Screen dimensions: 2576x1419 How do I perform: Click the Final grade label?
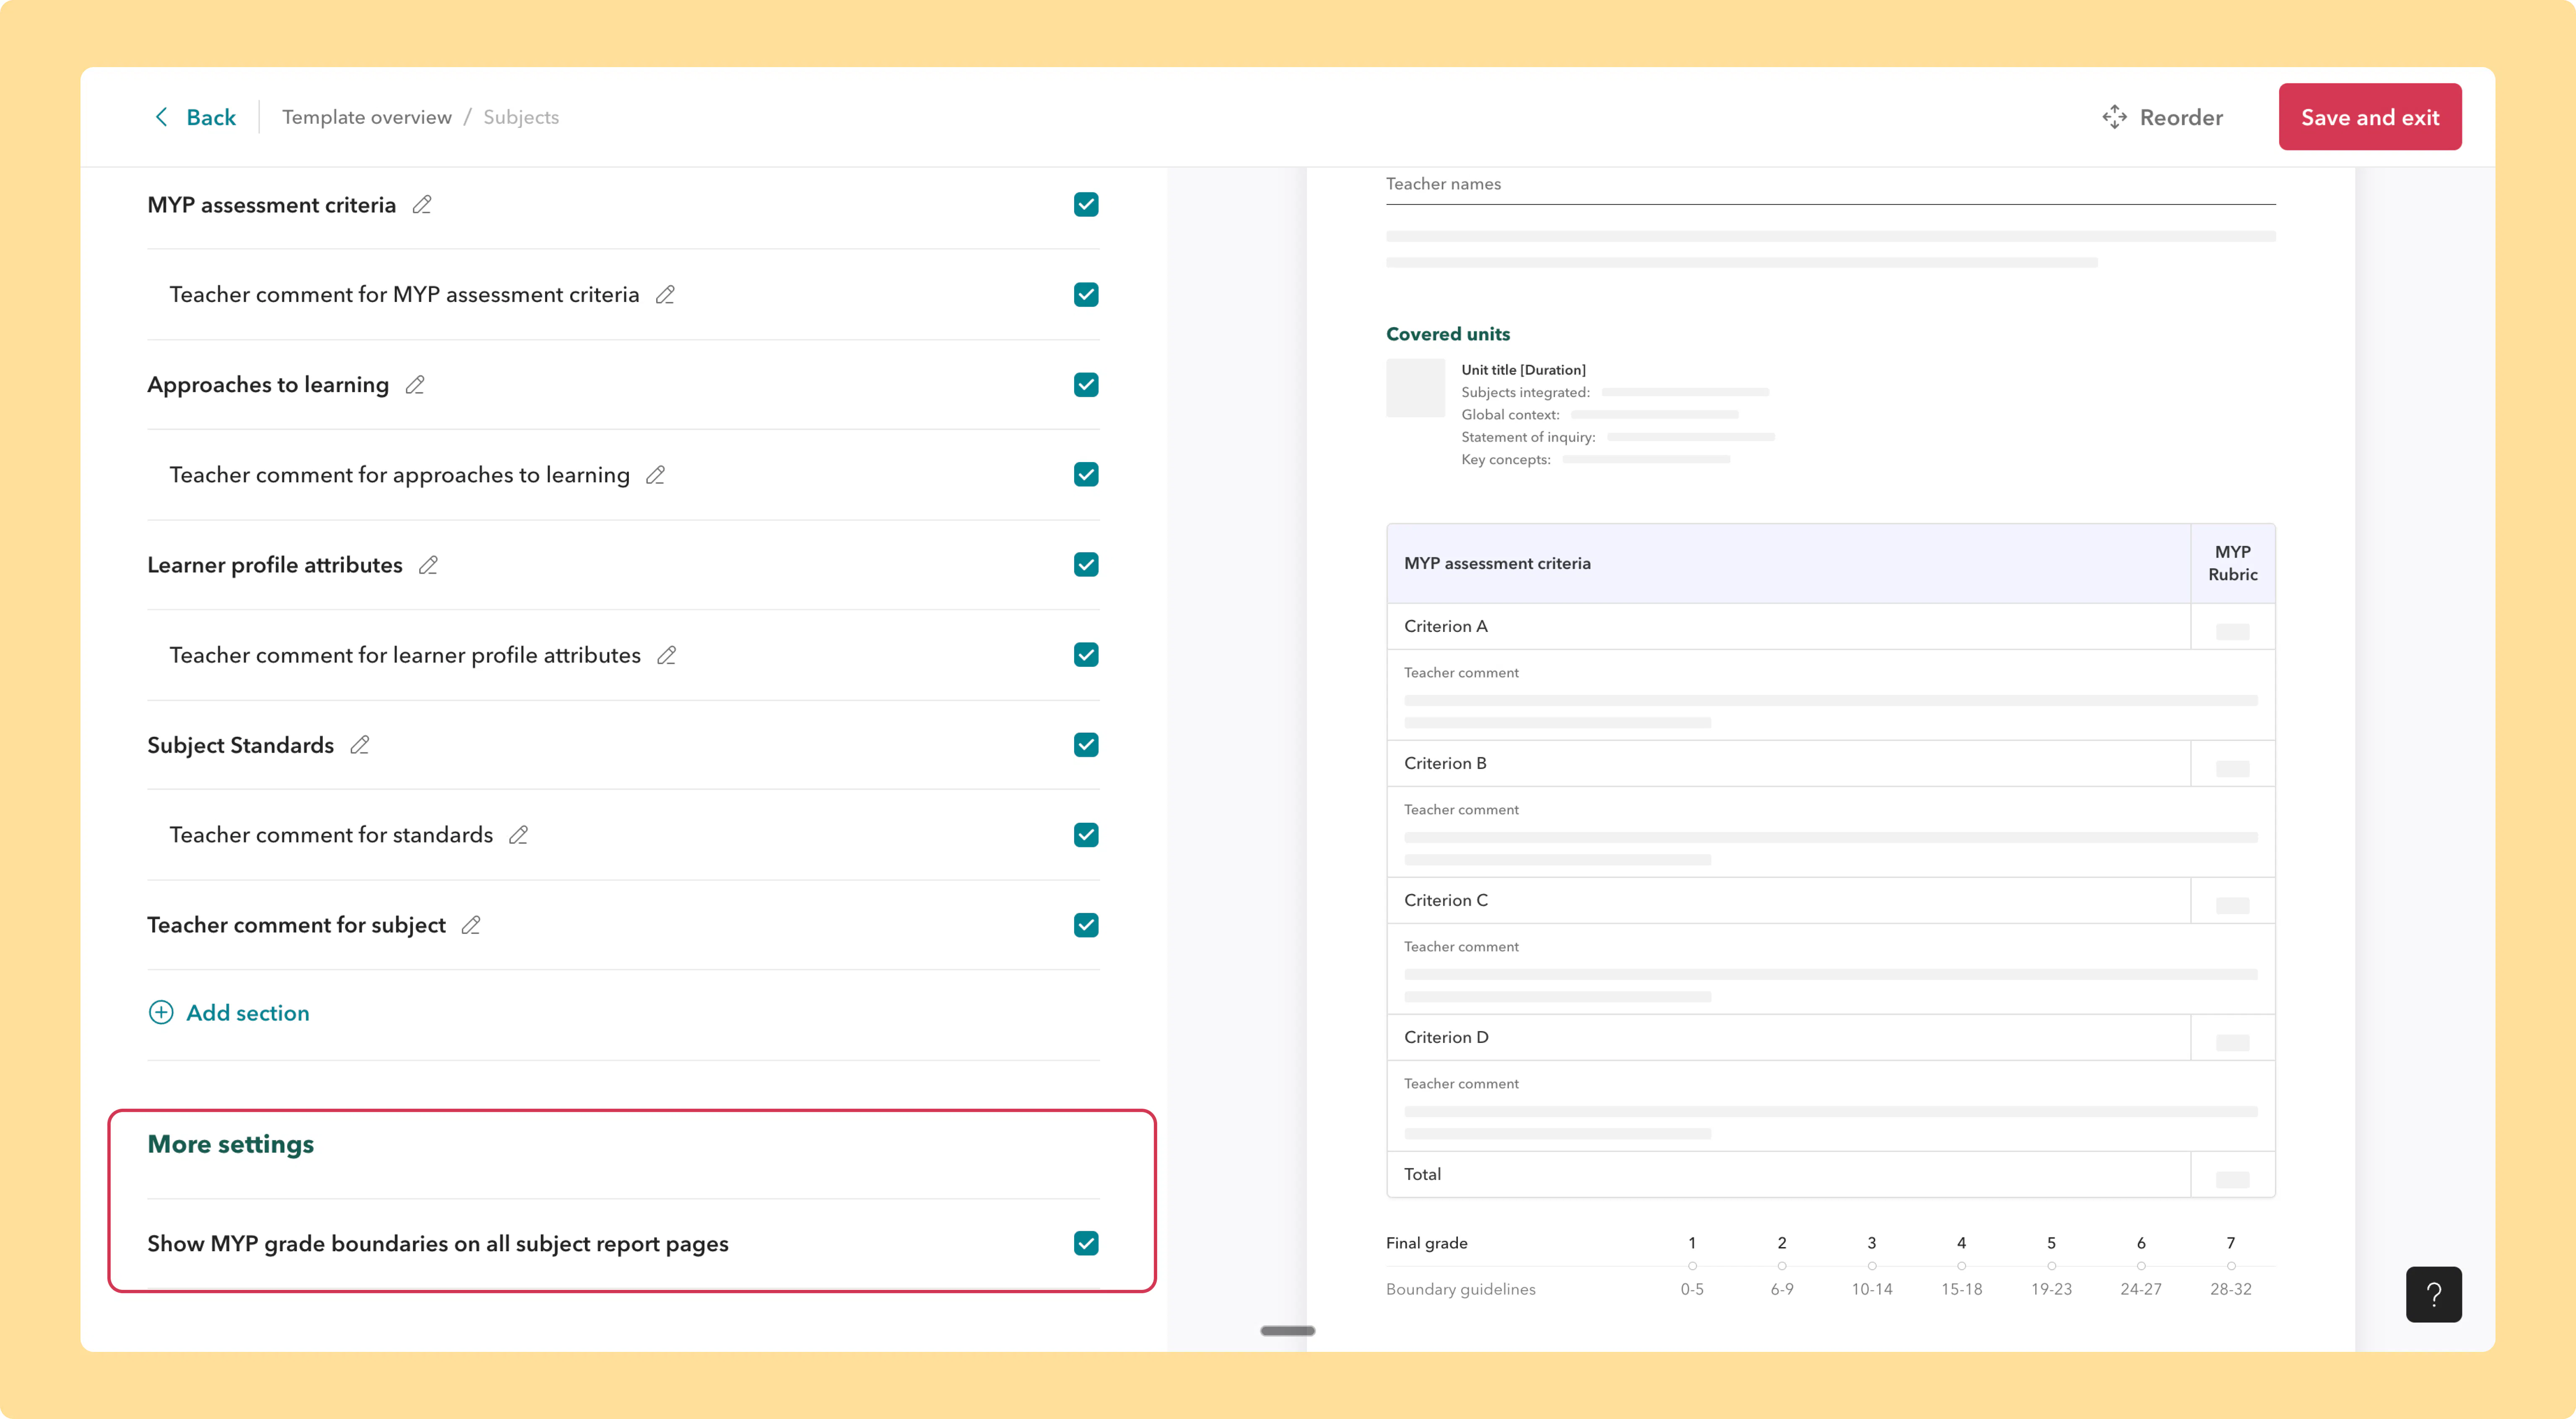point(1427,1243)
